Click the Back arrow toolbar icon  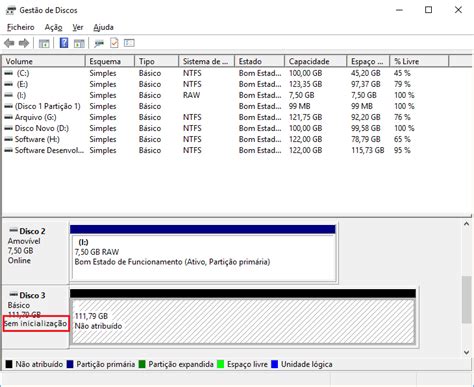point(9,43)
